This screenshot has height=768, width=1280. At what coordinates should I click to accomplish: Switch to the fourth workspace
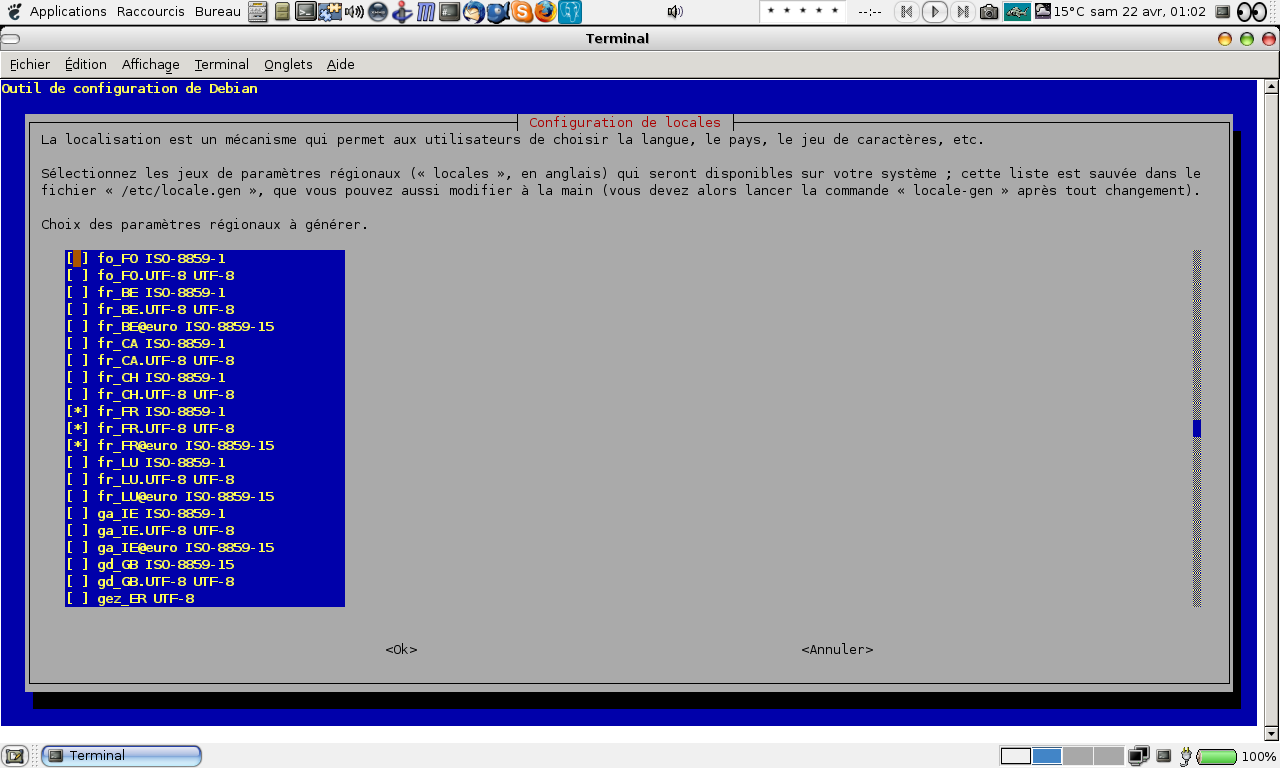1109,756
